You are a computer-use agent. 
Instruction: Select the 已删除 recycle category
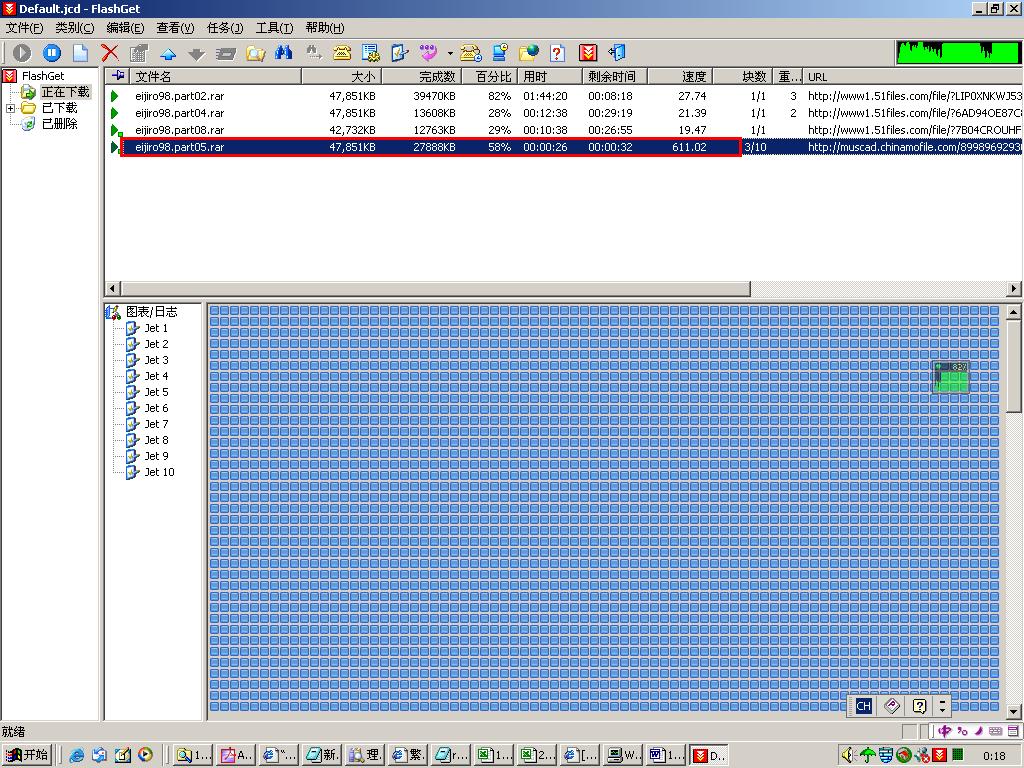coord(59,123)
